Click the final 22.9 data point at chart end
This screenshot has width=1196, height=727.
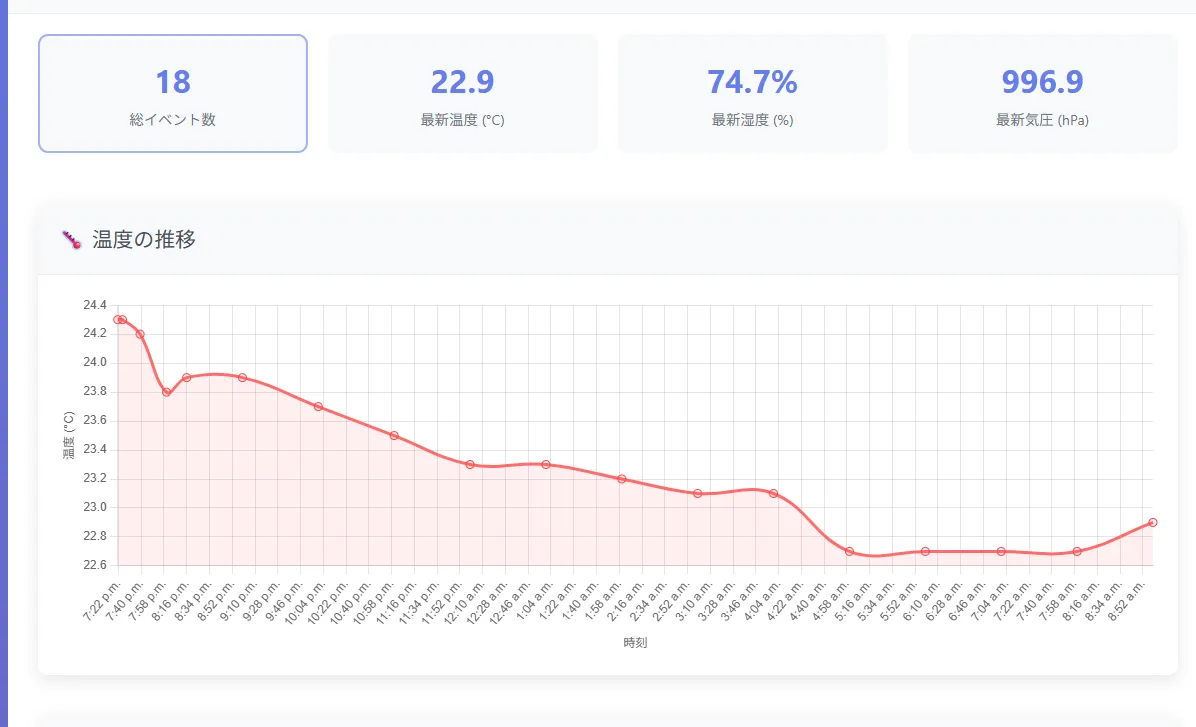coord(1153,522)
